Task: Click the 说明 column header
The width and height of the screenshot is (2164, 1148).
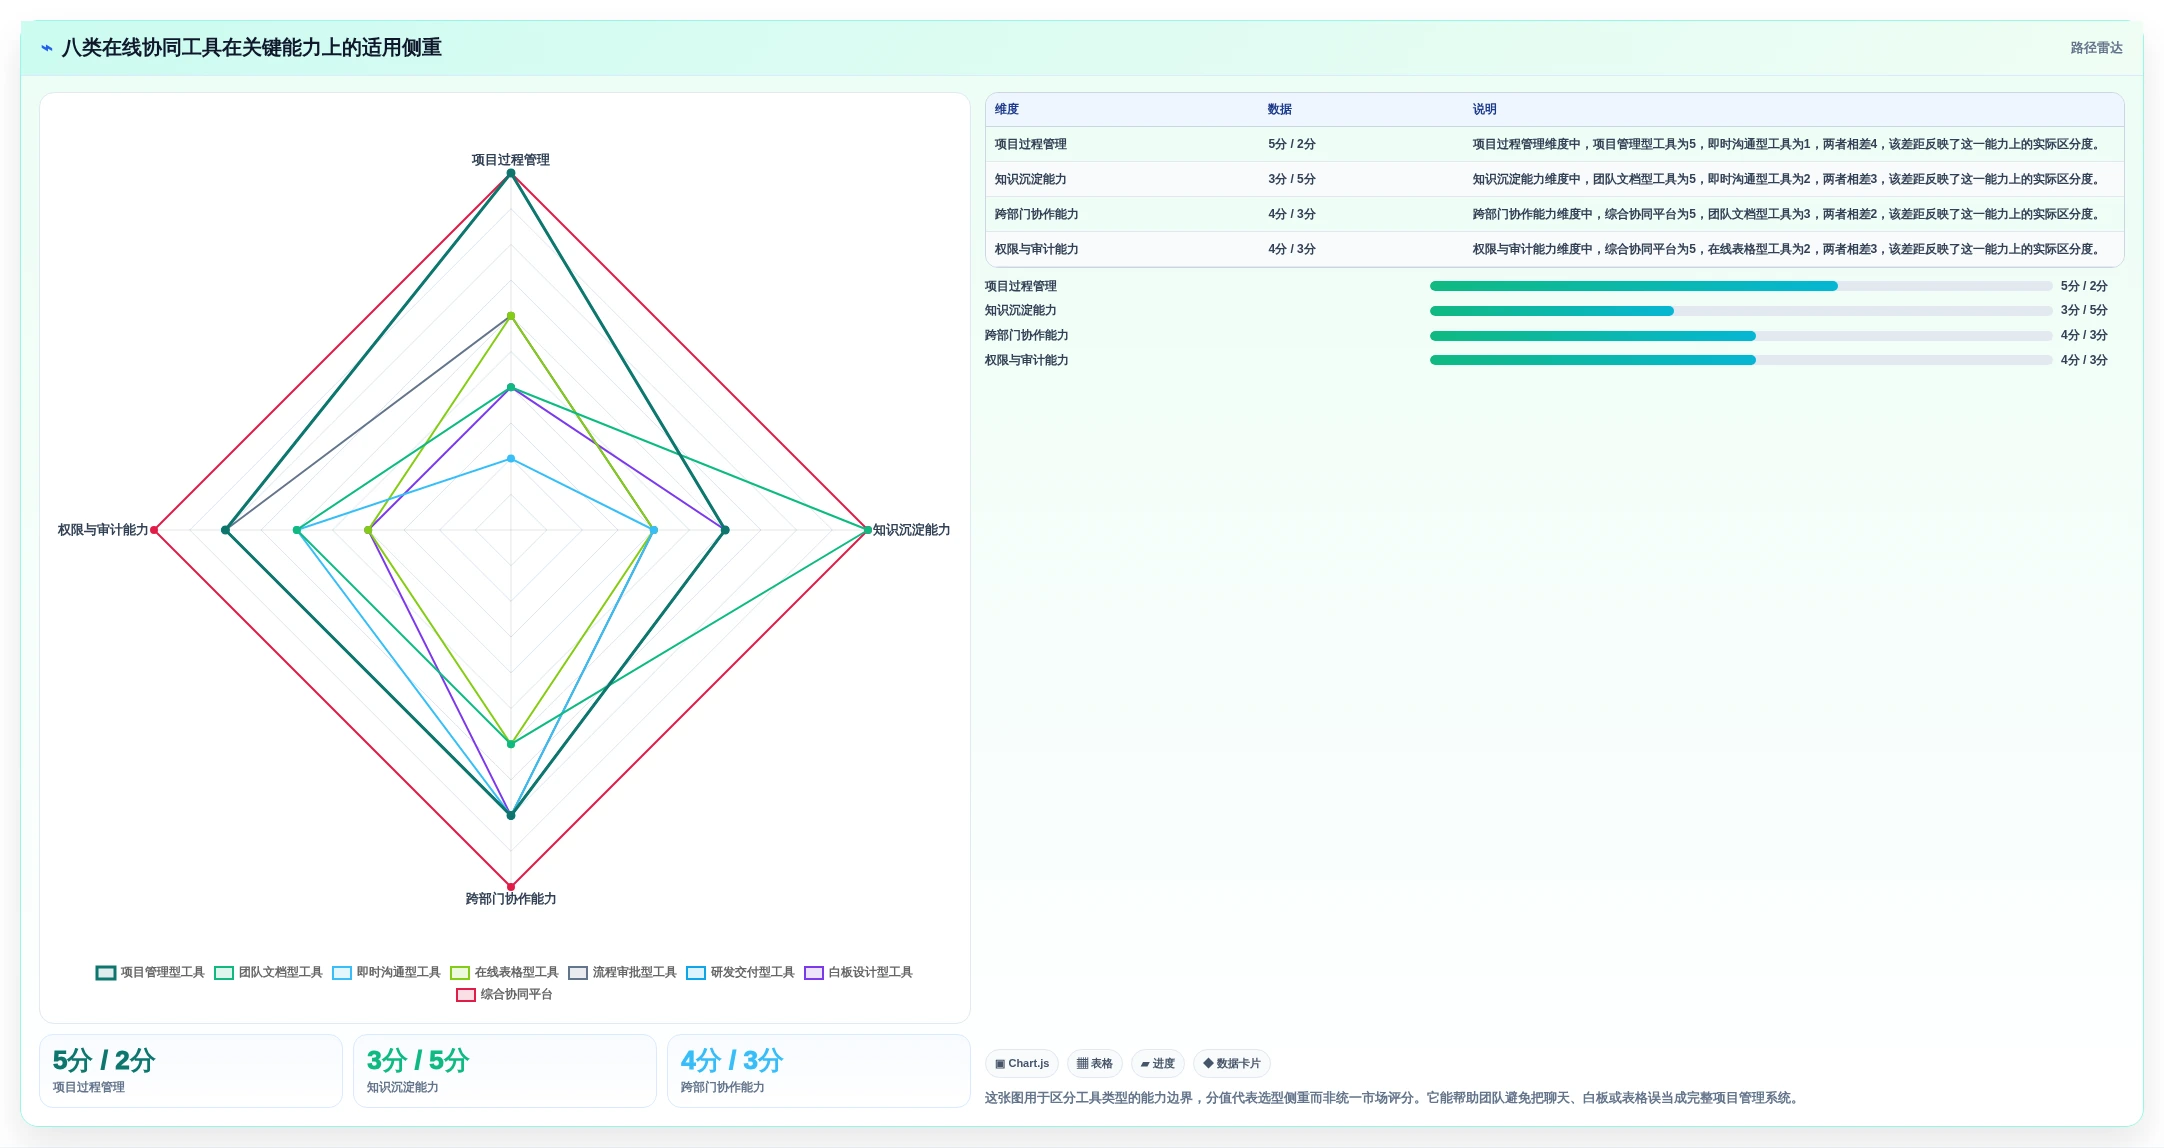Action: coord(1485,109)
